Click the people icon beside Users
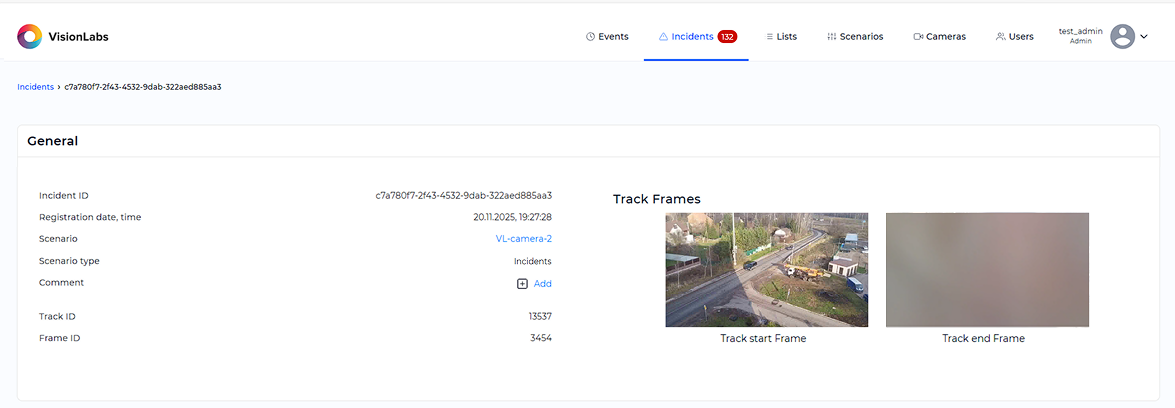 [1000, 37]
